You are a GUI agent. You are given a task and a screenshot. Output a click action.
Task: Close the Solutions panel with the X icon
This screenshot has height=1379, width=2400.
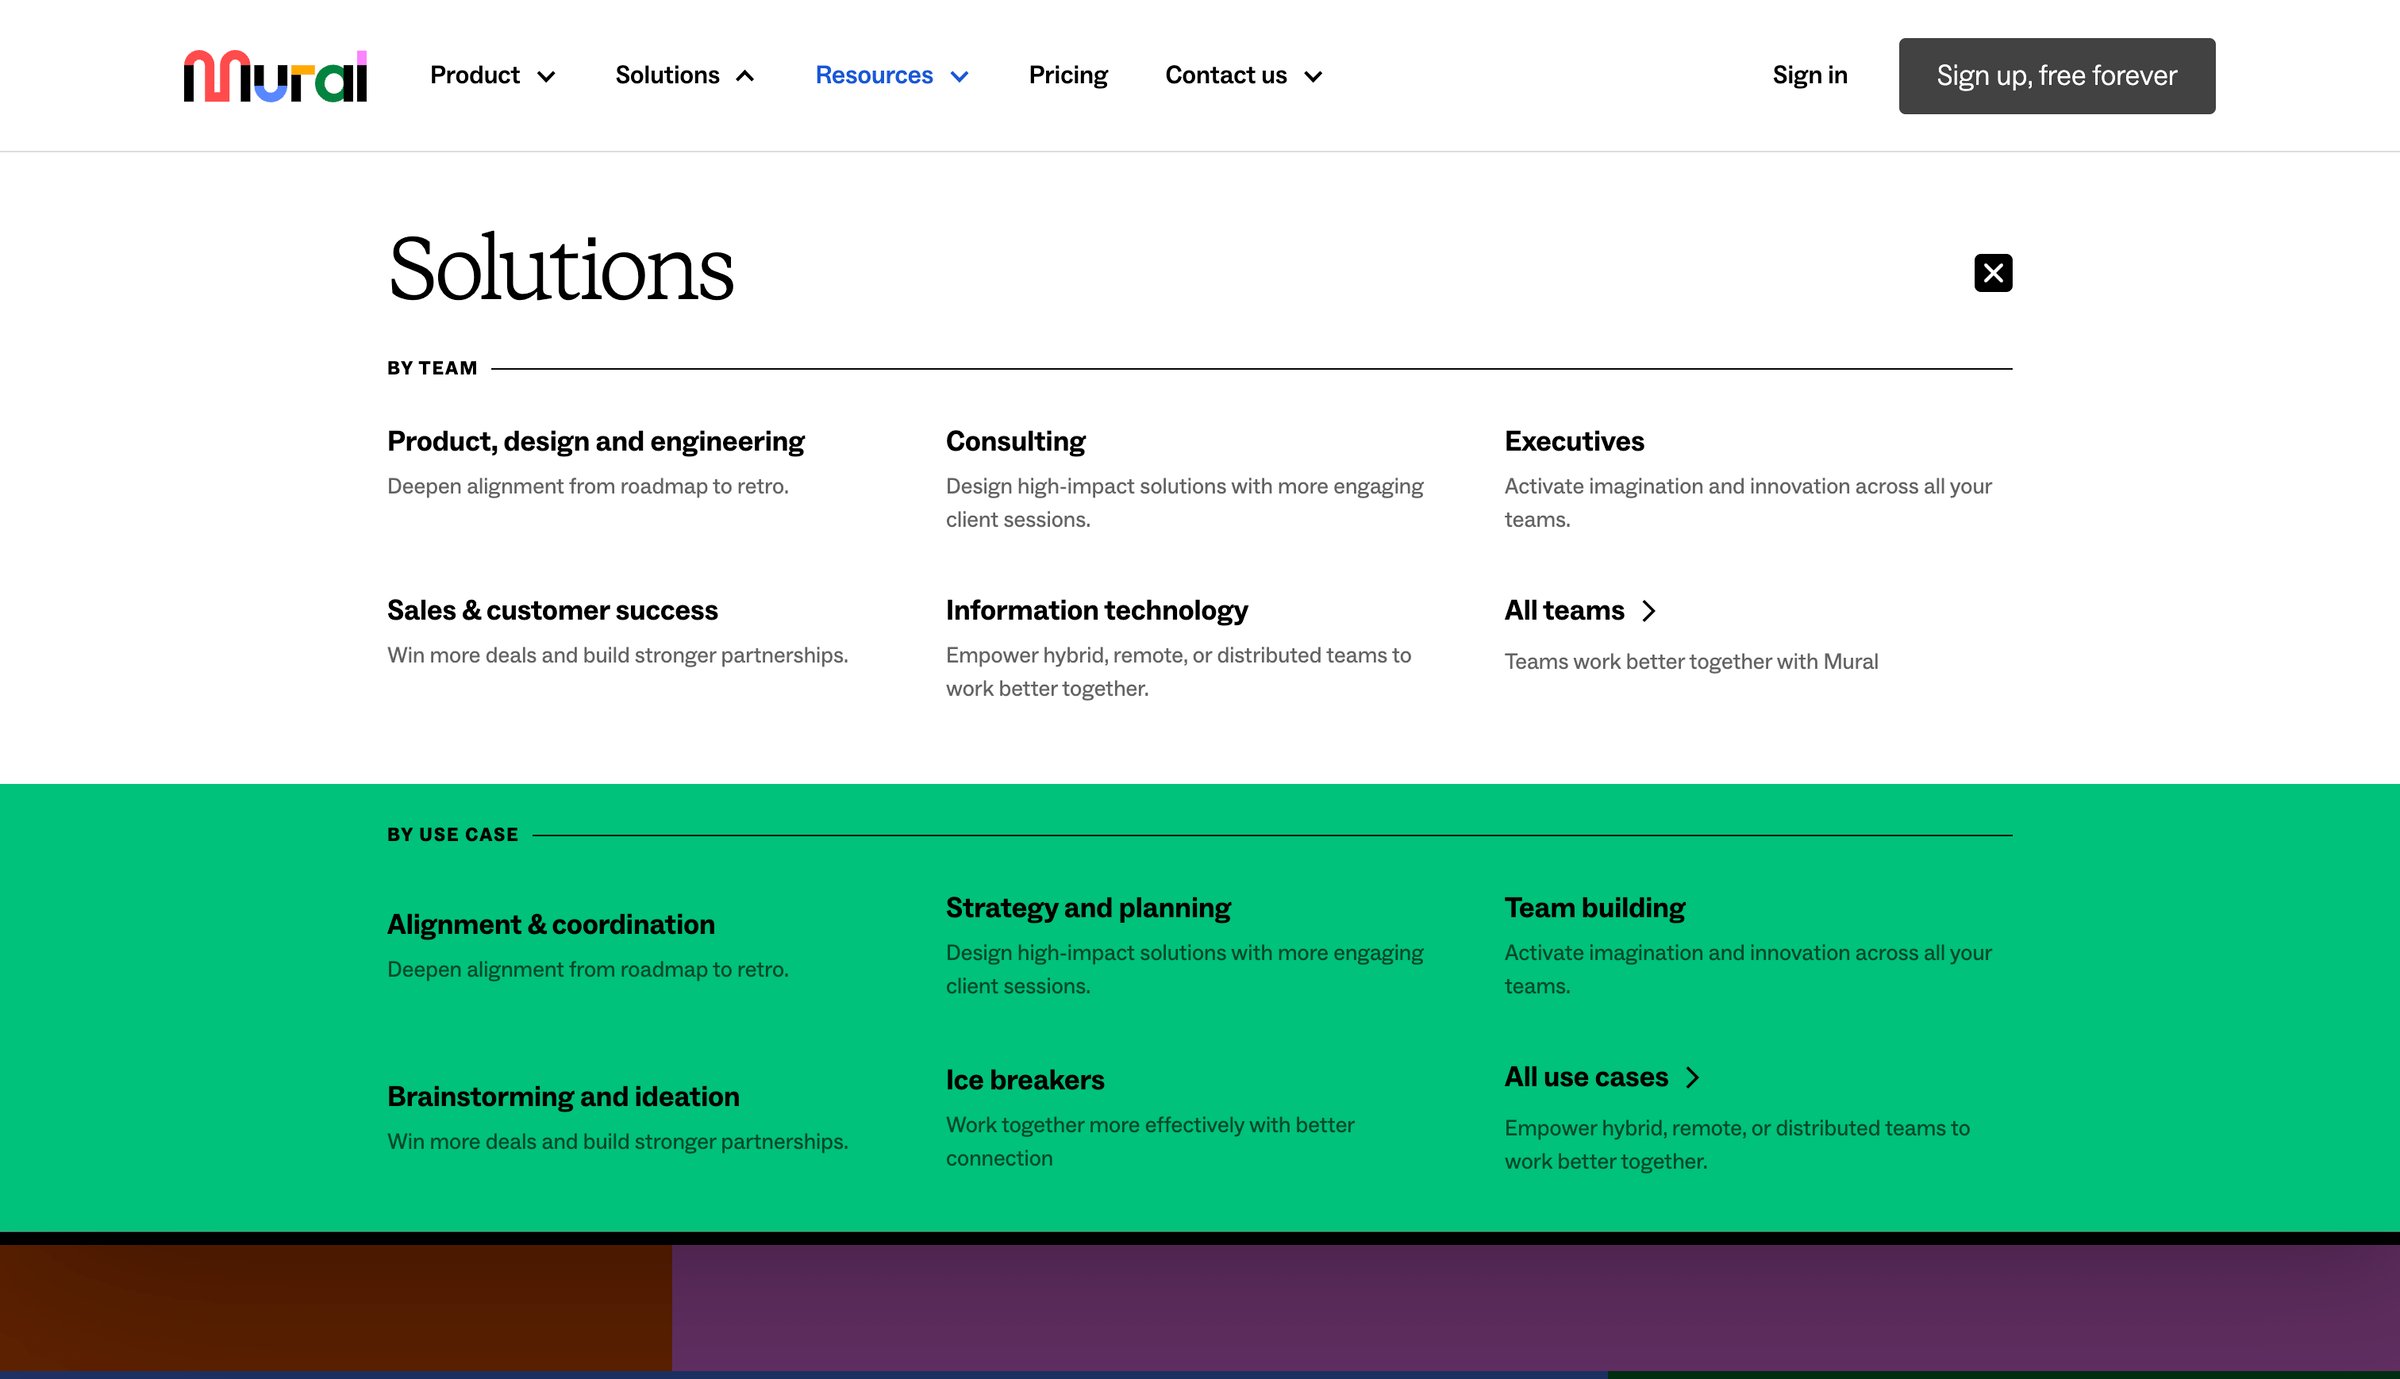coord(1992,273)
